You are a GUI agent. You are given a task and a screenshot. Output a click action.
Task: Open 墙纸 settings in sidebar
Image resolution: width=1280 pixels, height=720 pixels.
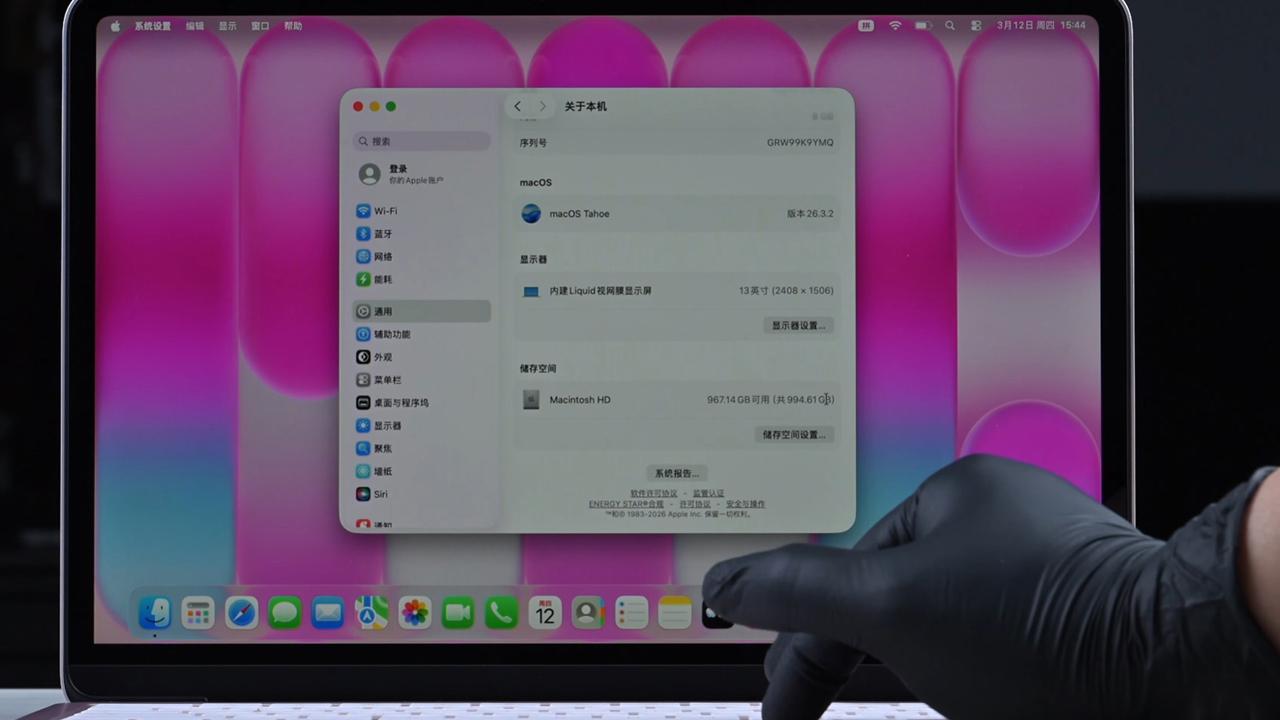pyautogui.click(x=422, y=472)
